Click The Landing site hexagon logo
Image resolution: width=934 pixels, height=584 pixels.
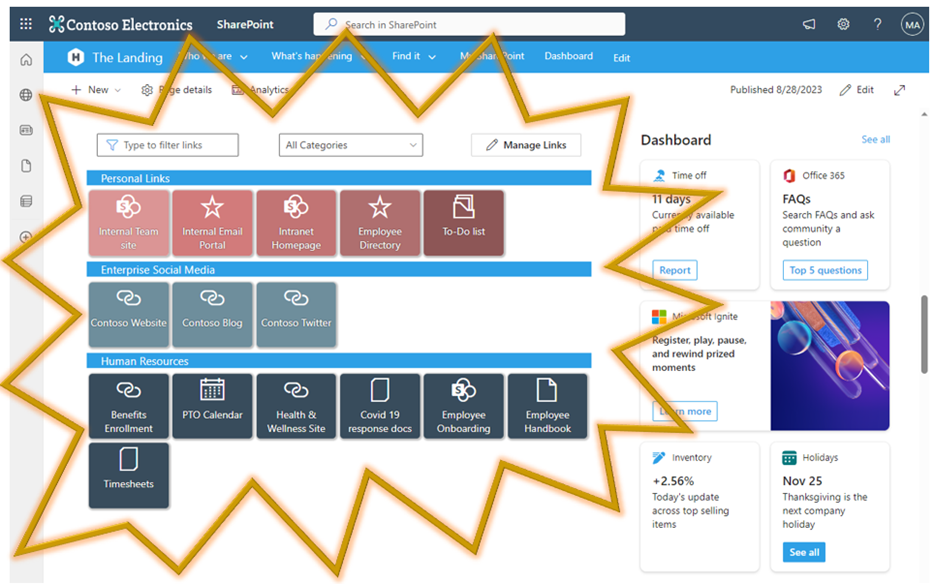click(76, 57)
